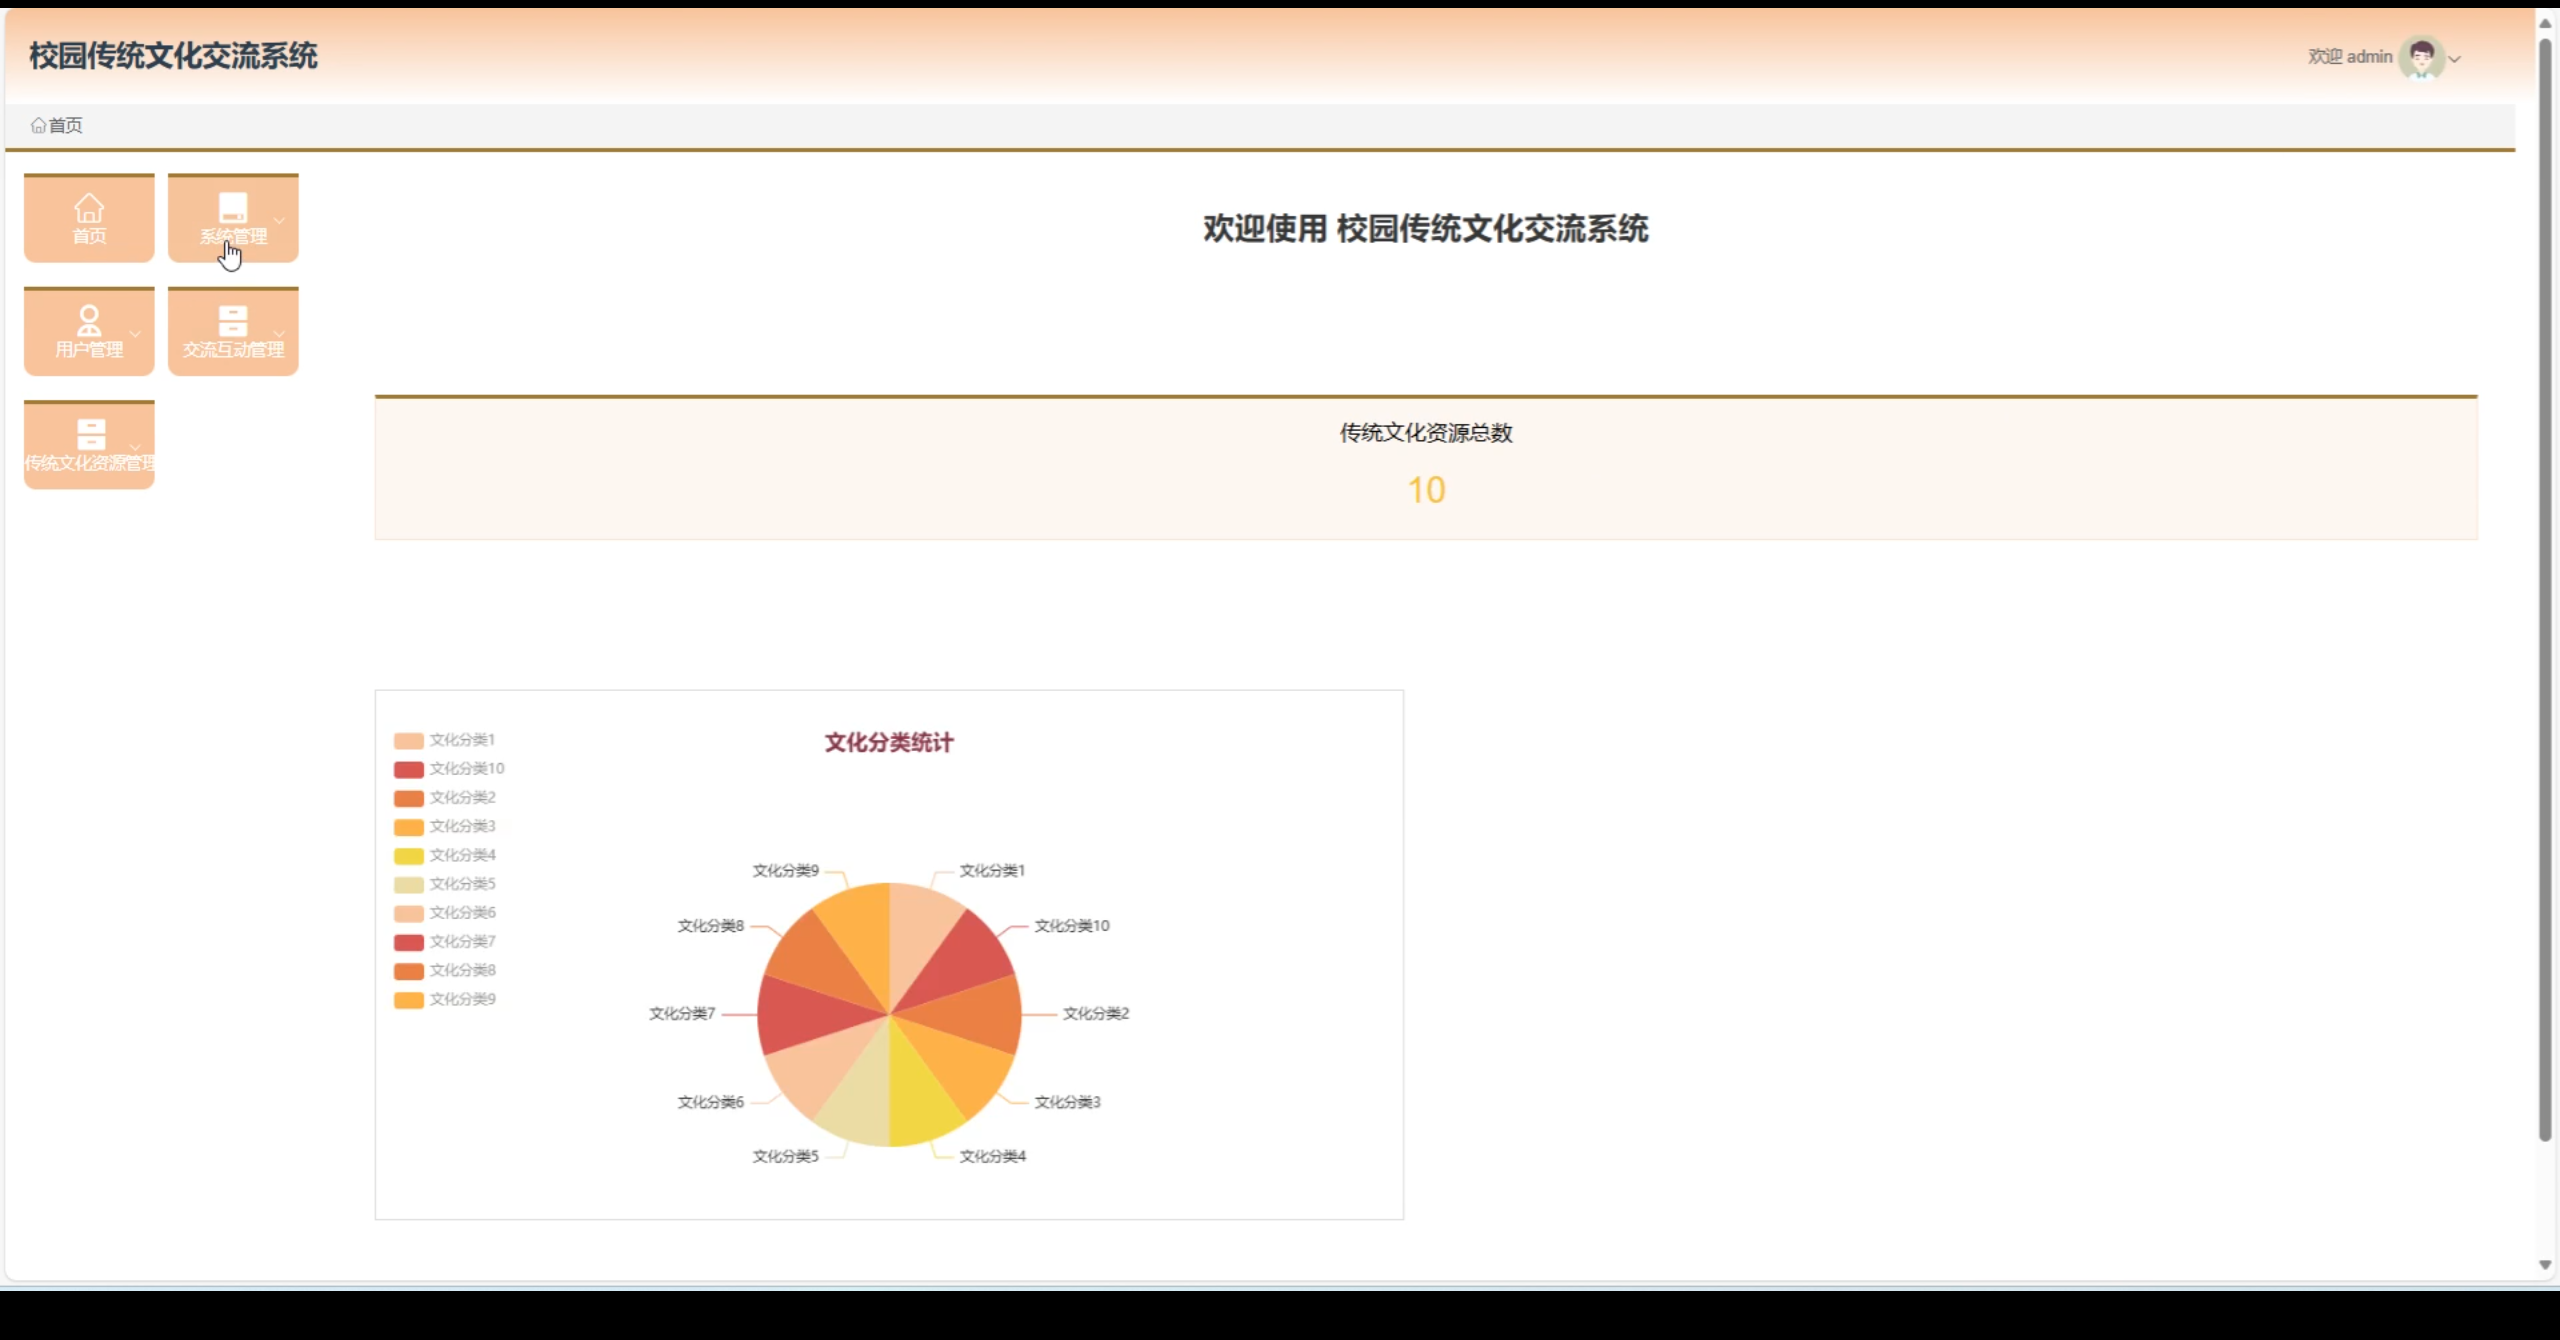The width and height of the screenshot is (2560, 1340).
Task: Click the home icon in the sidebar tile
Action: pyautogui.click(x=89, y=208)
